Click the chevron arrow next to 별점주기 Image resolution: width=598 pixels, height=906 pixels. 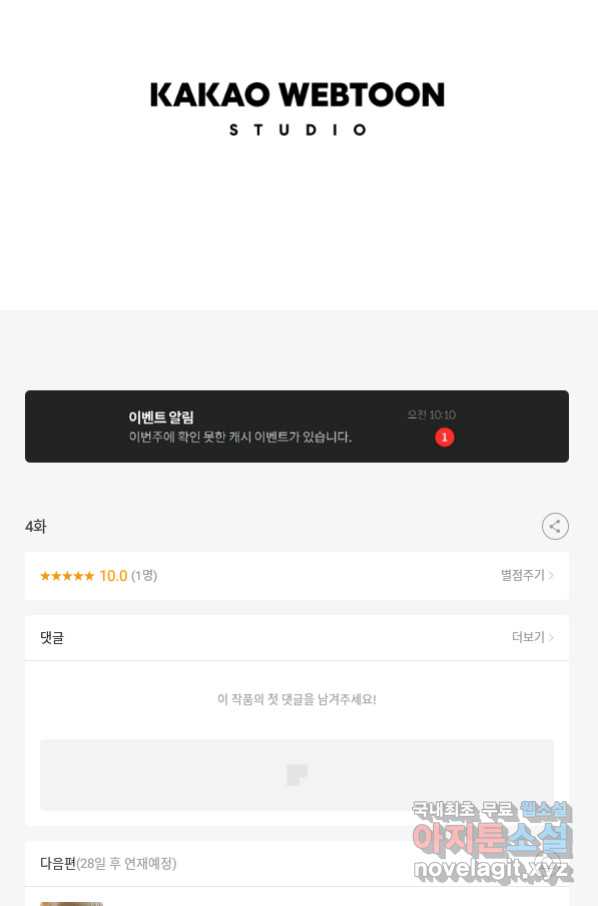[x=551, y=575]
